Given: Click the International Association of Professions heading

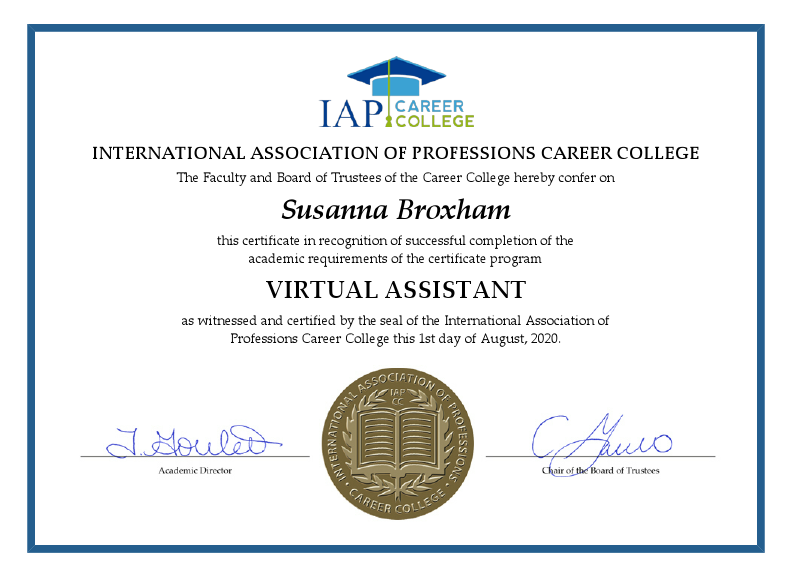Looking at the screenshot, I should coord(395,153).
